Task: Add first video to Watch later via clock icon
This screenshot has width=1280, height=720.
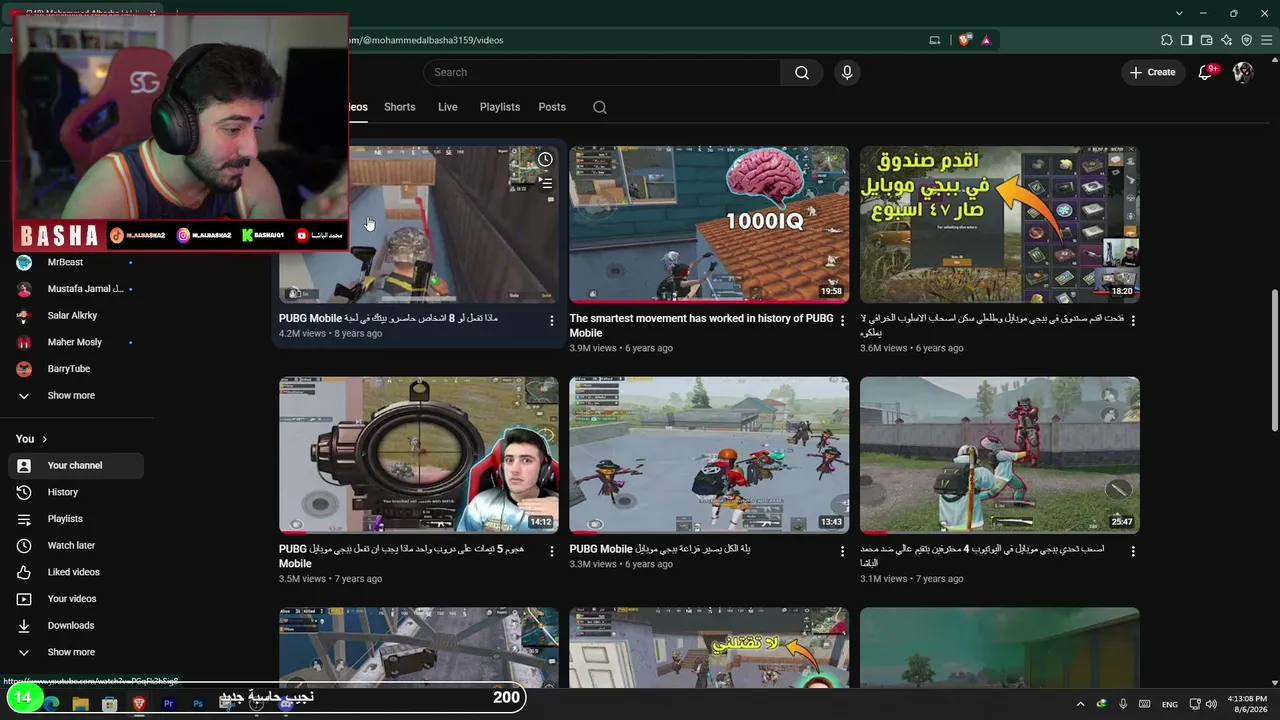Action: click(x=545, y=160)
